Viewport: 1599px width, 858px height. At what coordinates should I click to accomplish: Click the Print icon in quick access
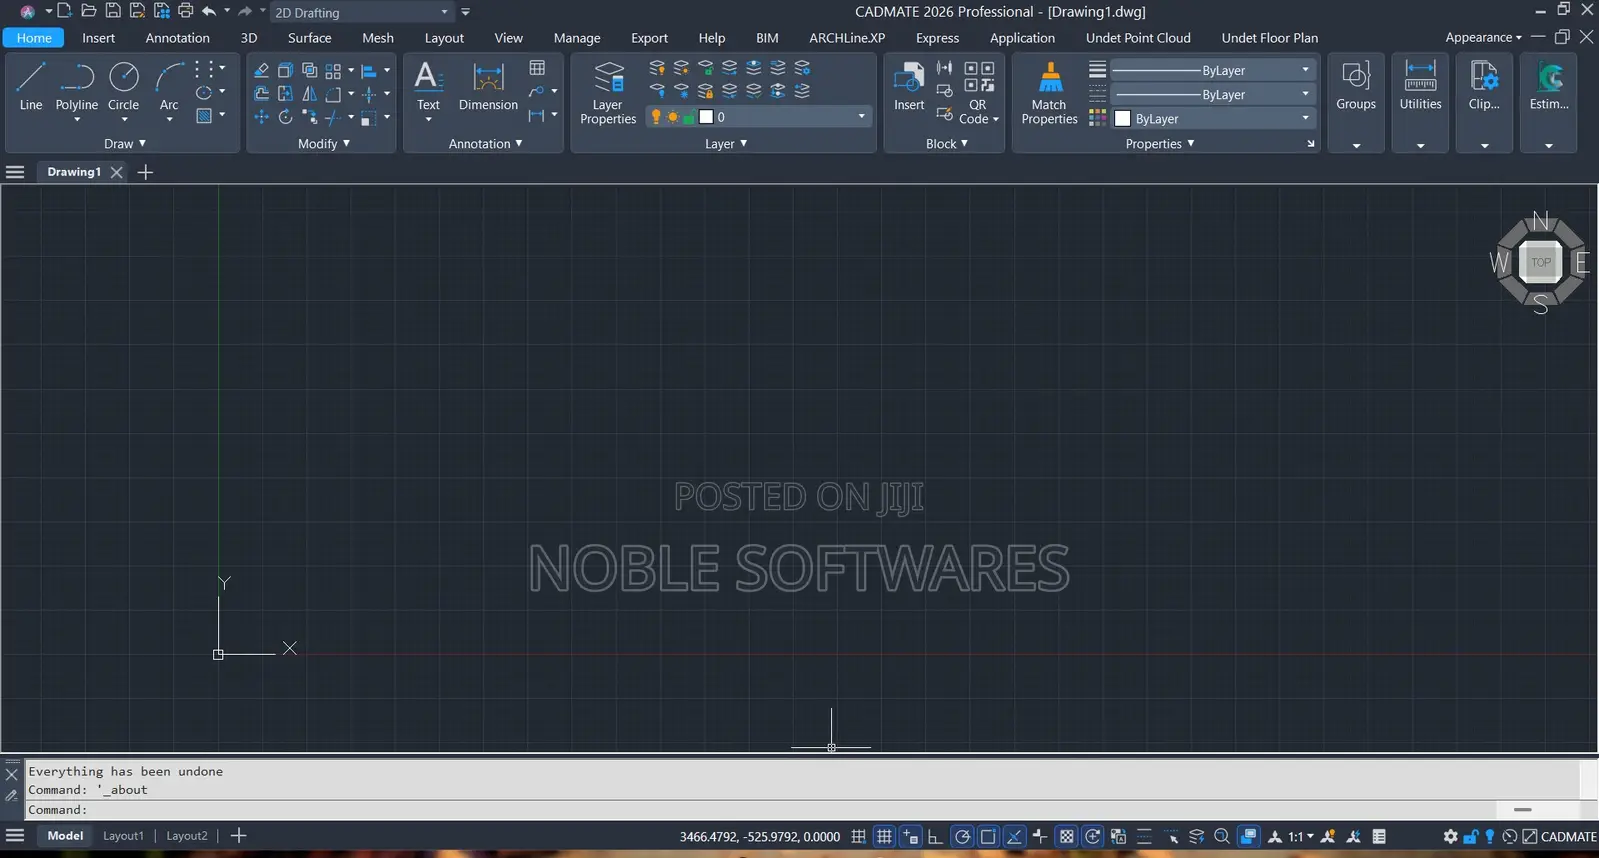point(185,11)
